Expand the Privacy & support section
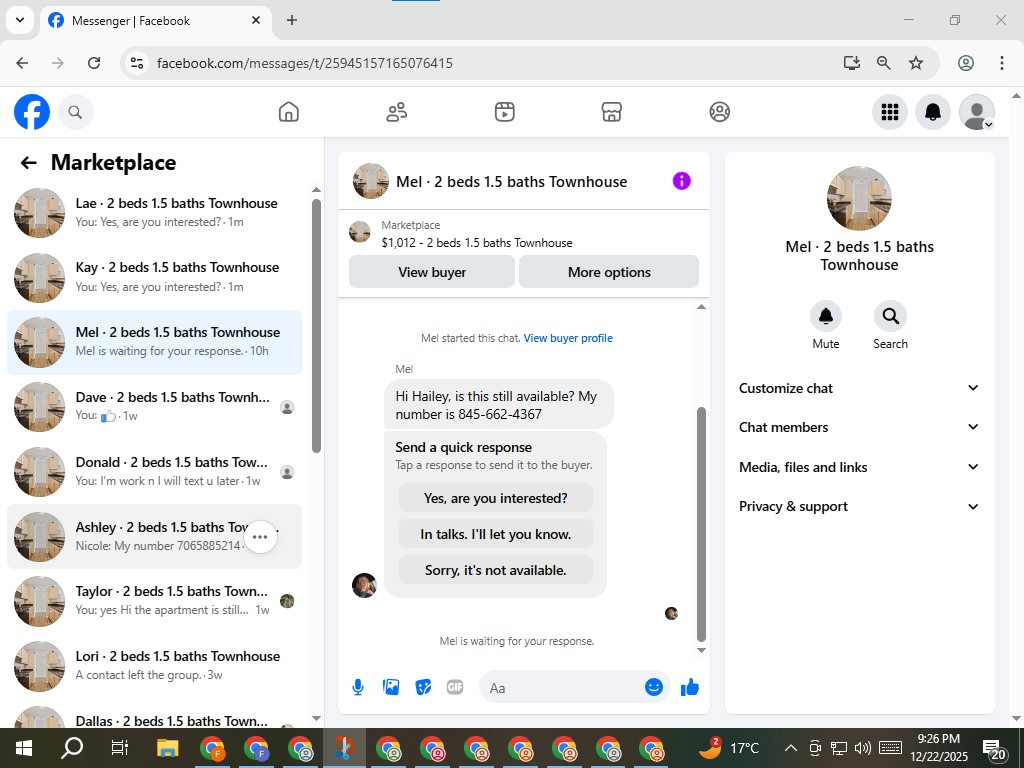This screenshot has width=1024, height=768. [x=859, y=506]
